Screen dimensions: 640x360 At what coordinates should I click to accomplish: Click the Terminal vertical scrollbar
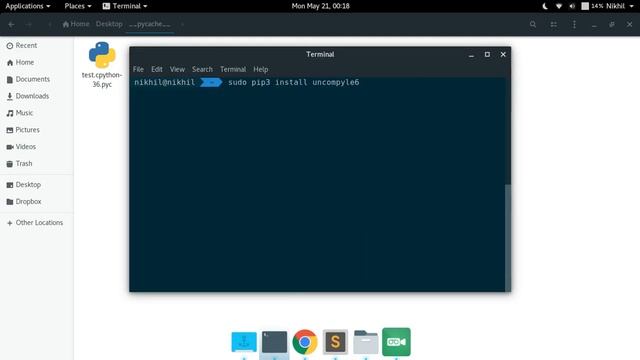508,238
